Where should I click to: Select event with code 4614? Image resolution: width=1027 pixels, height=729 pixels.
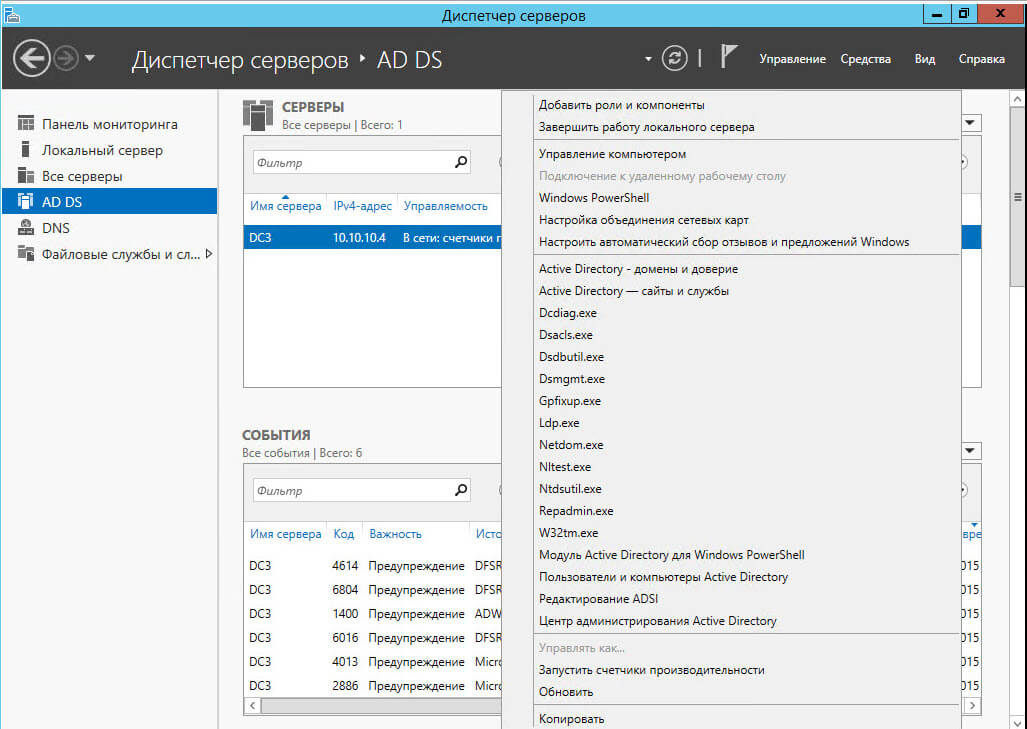click(x=373, y=566)
